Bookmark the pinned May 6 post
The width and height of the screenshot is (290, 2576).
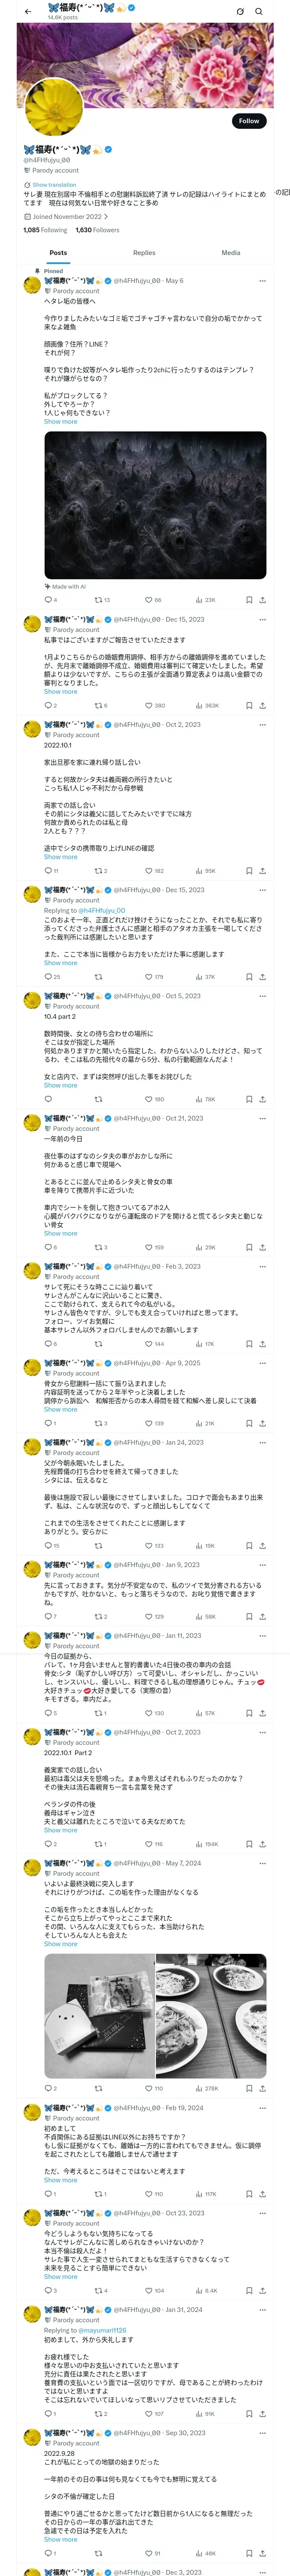(249, 600)
